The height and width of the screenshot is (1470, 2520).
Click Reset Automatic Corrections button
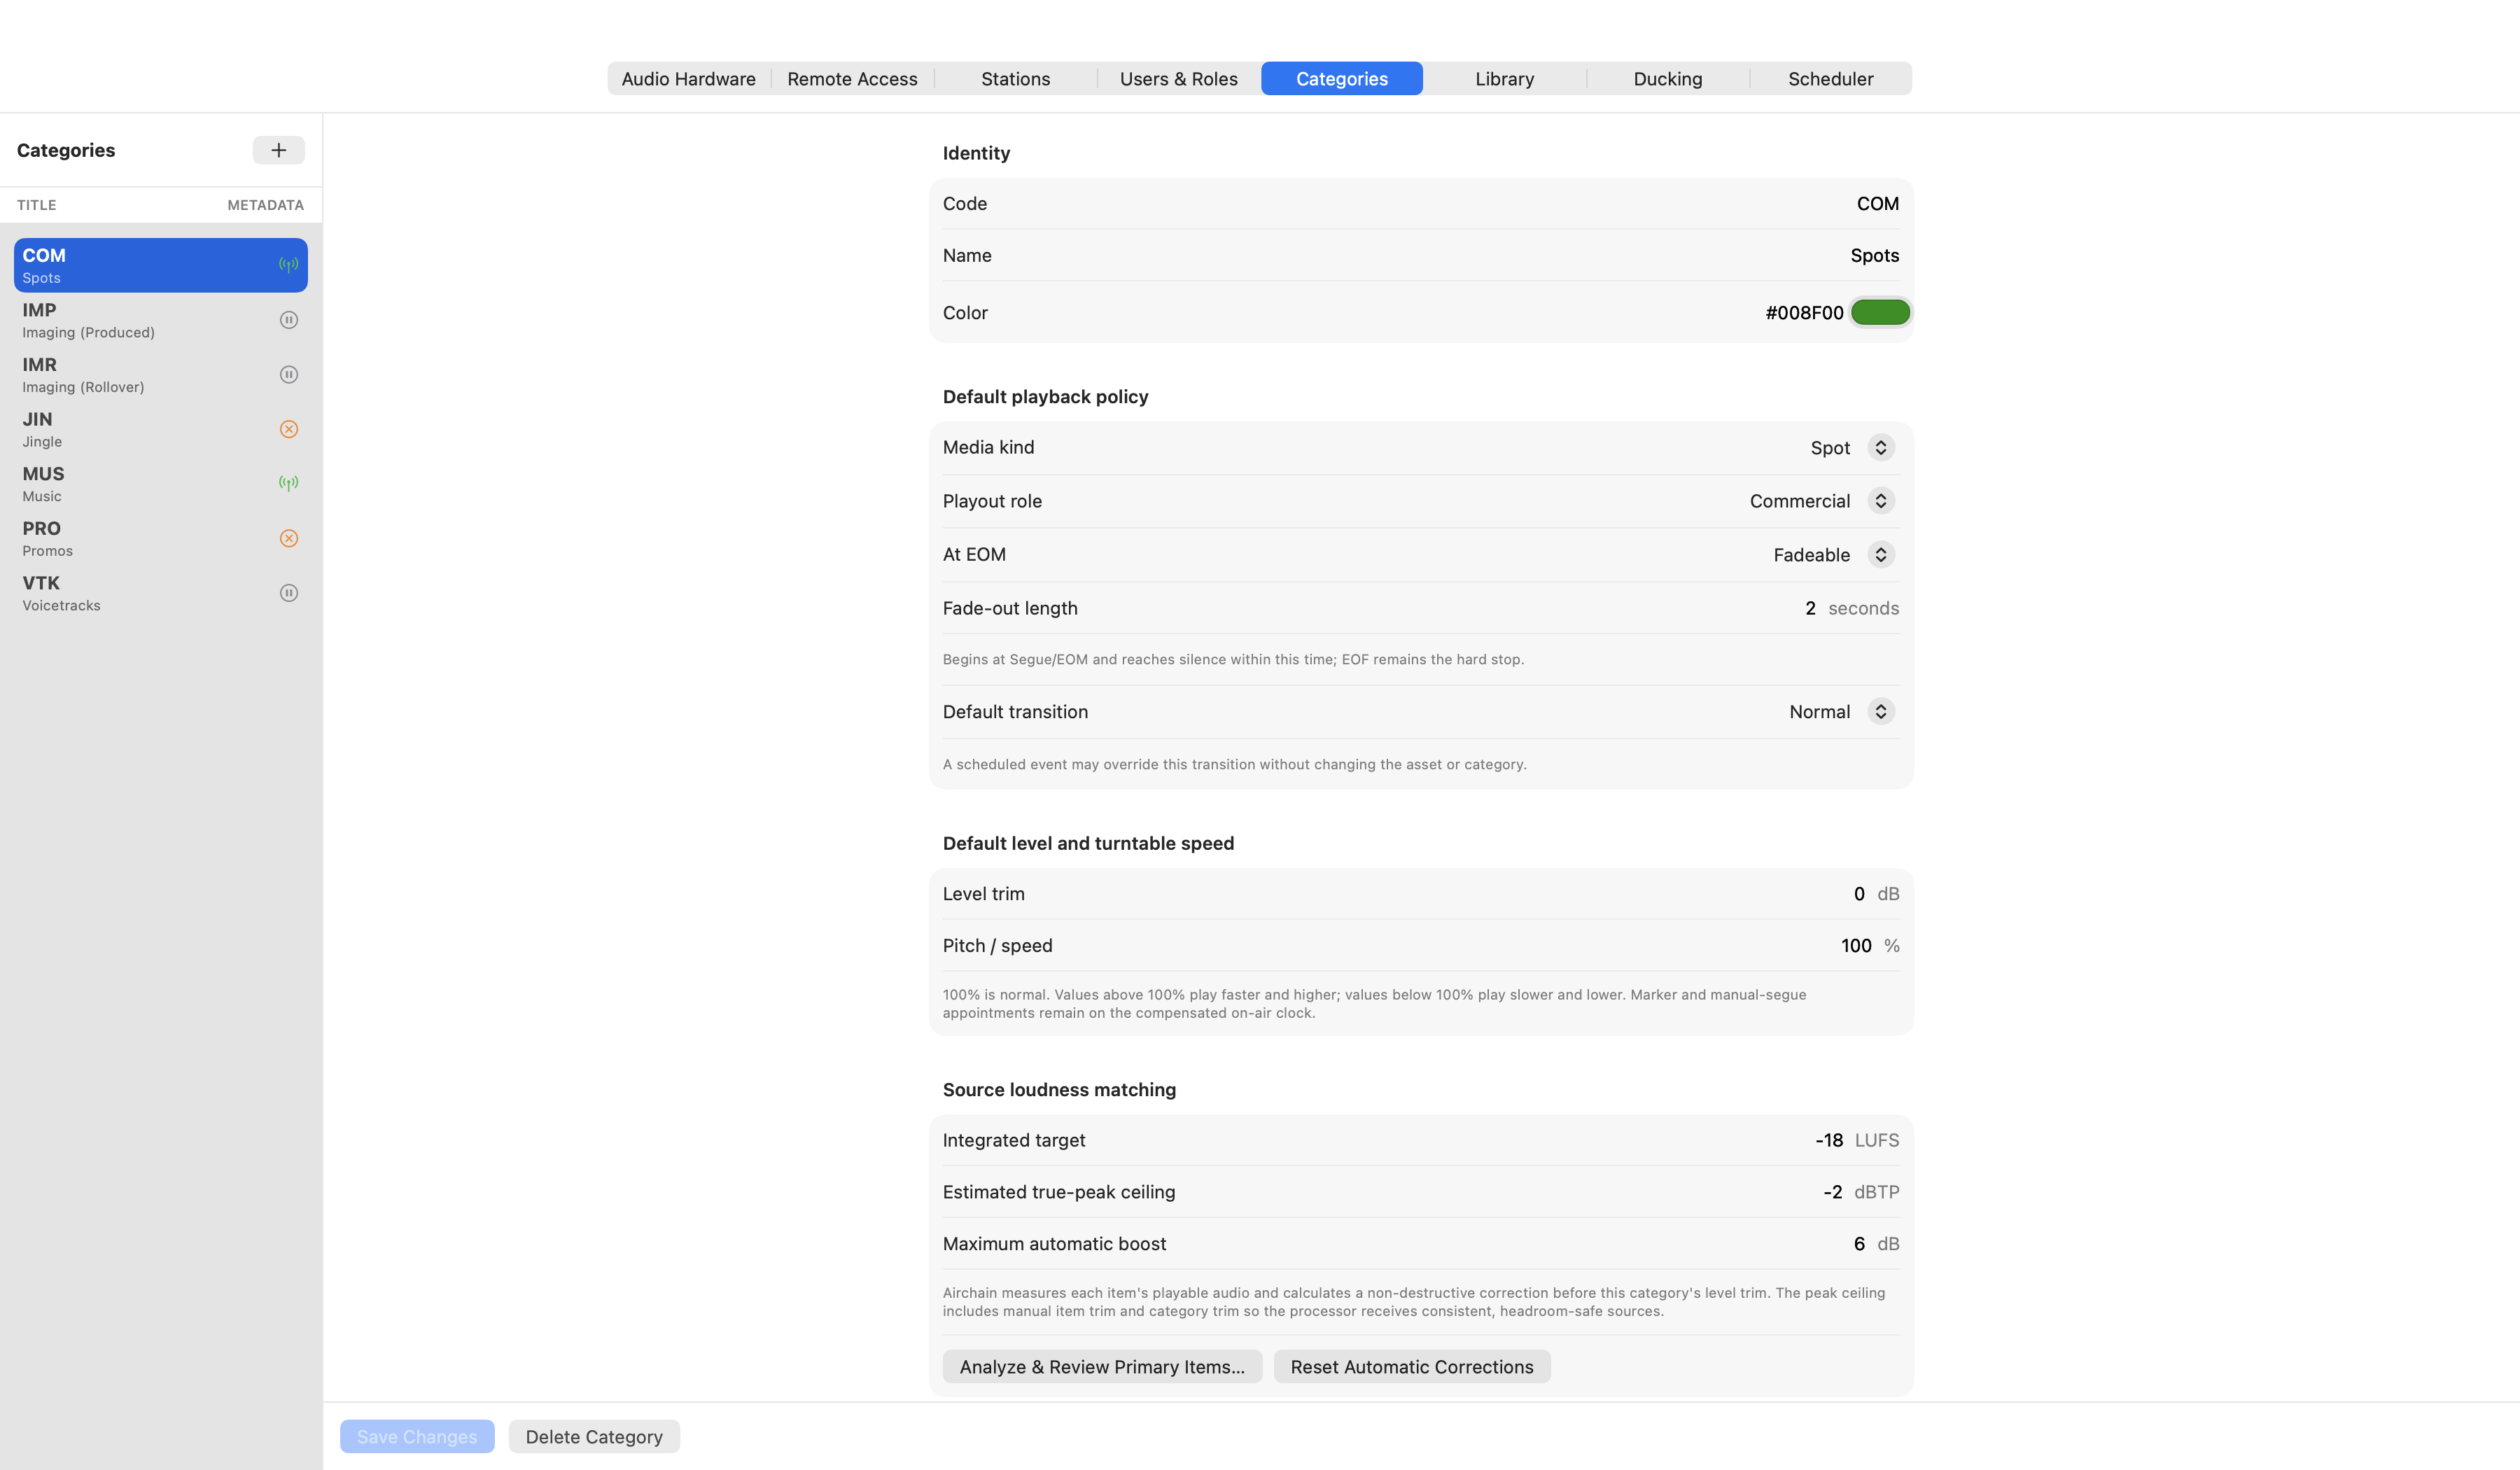click(x=1411, y=1366)
